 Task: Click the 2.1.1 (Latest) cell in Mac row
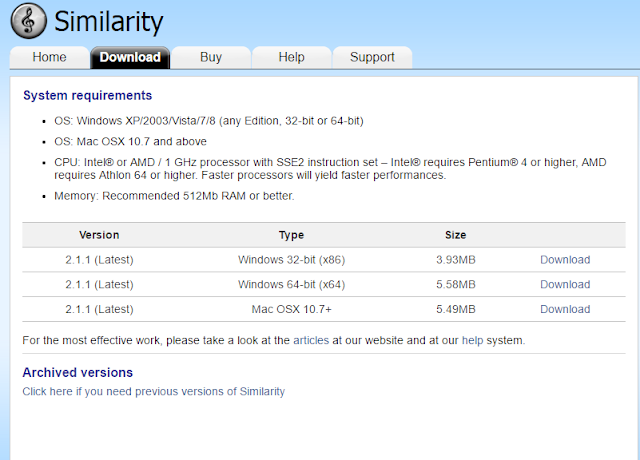99,309
